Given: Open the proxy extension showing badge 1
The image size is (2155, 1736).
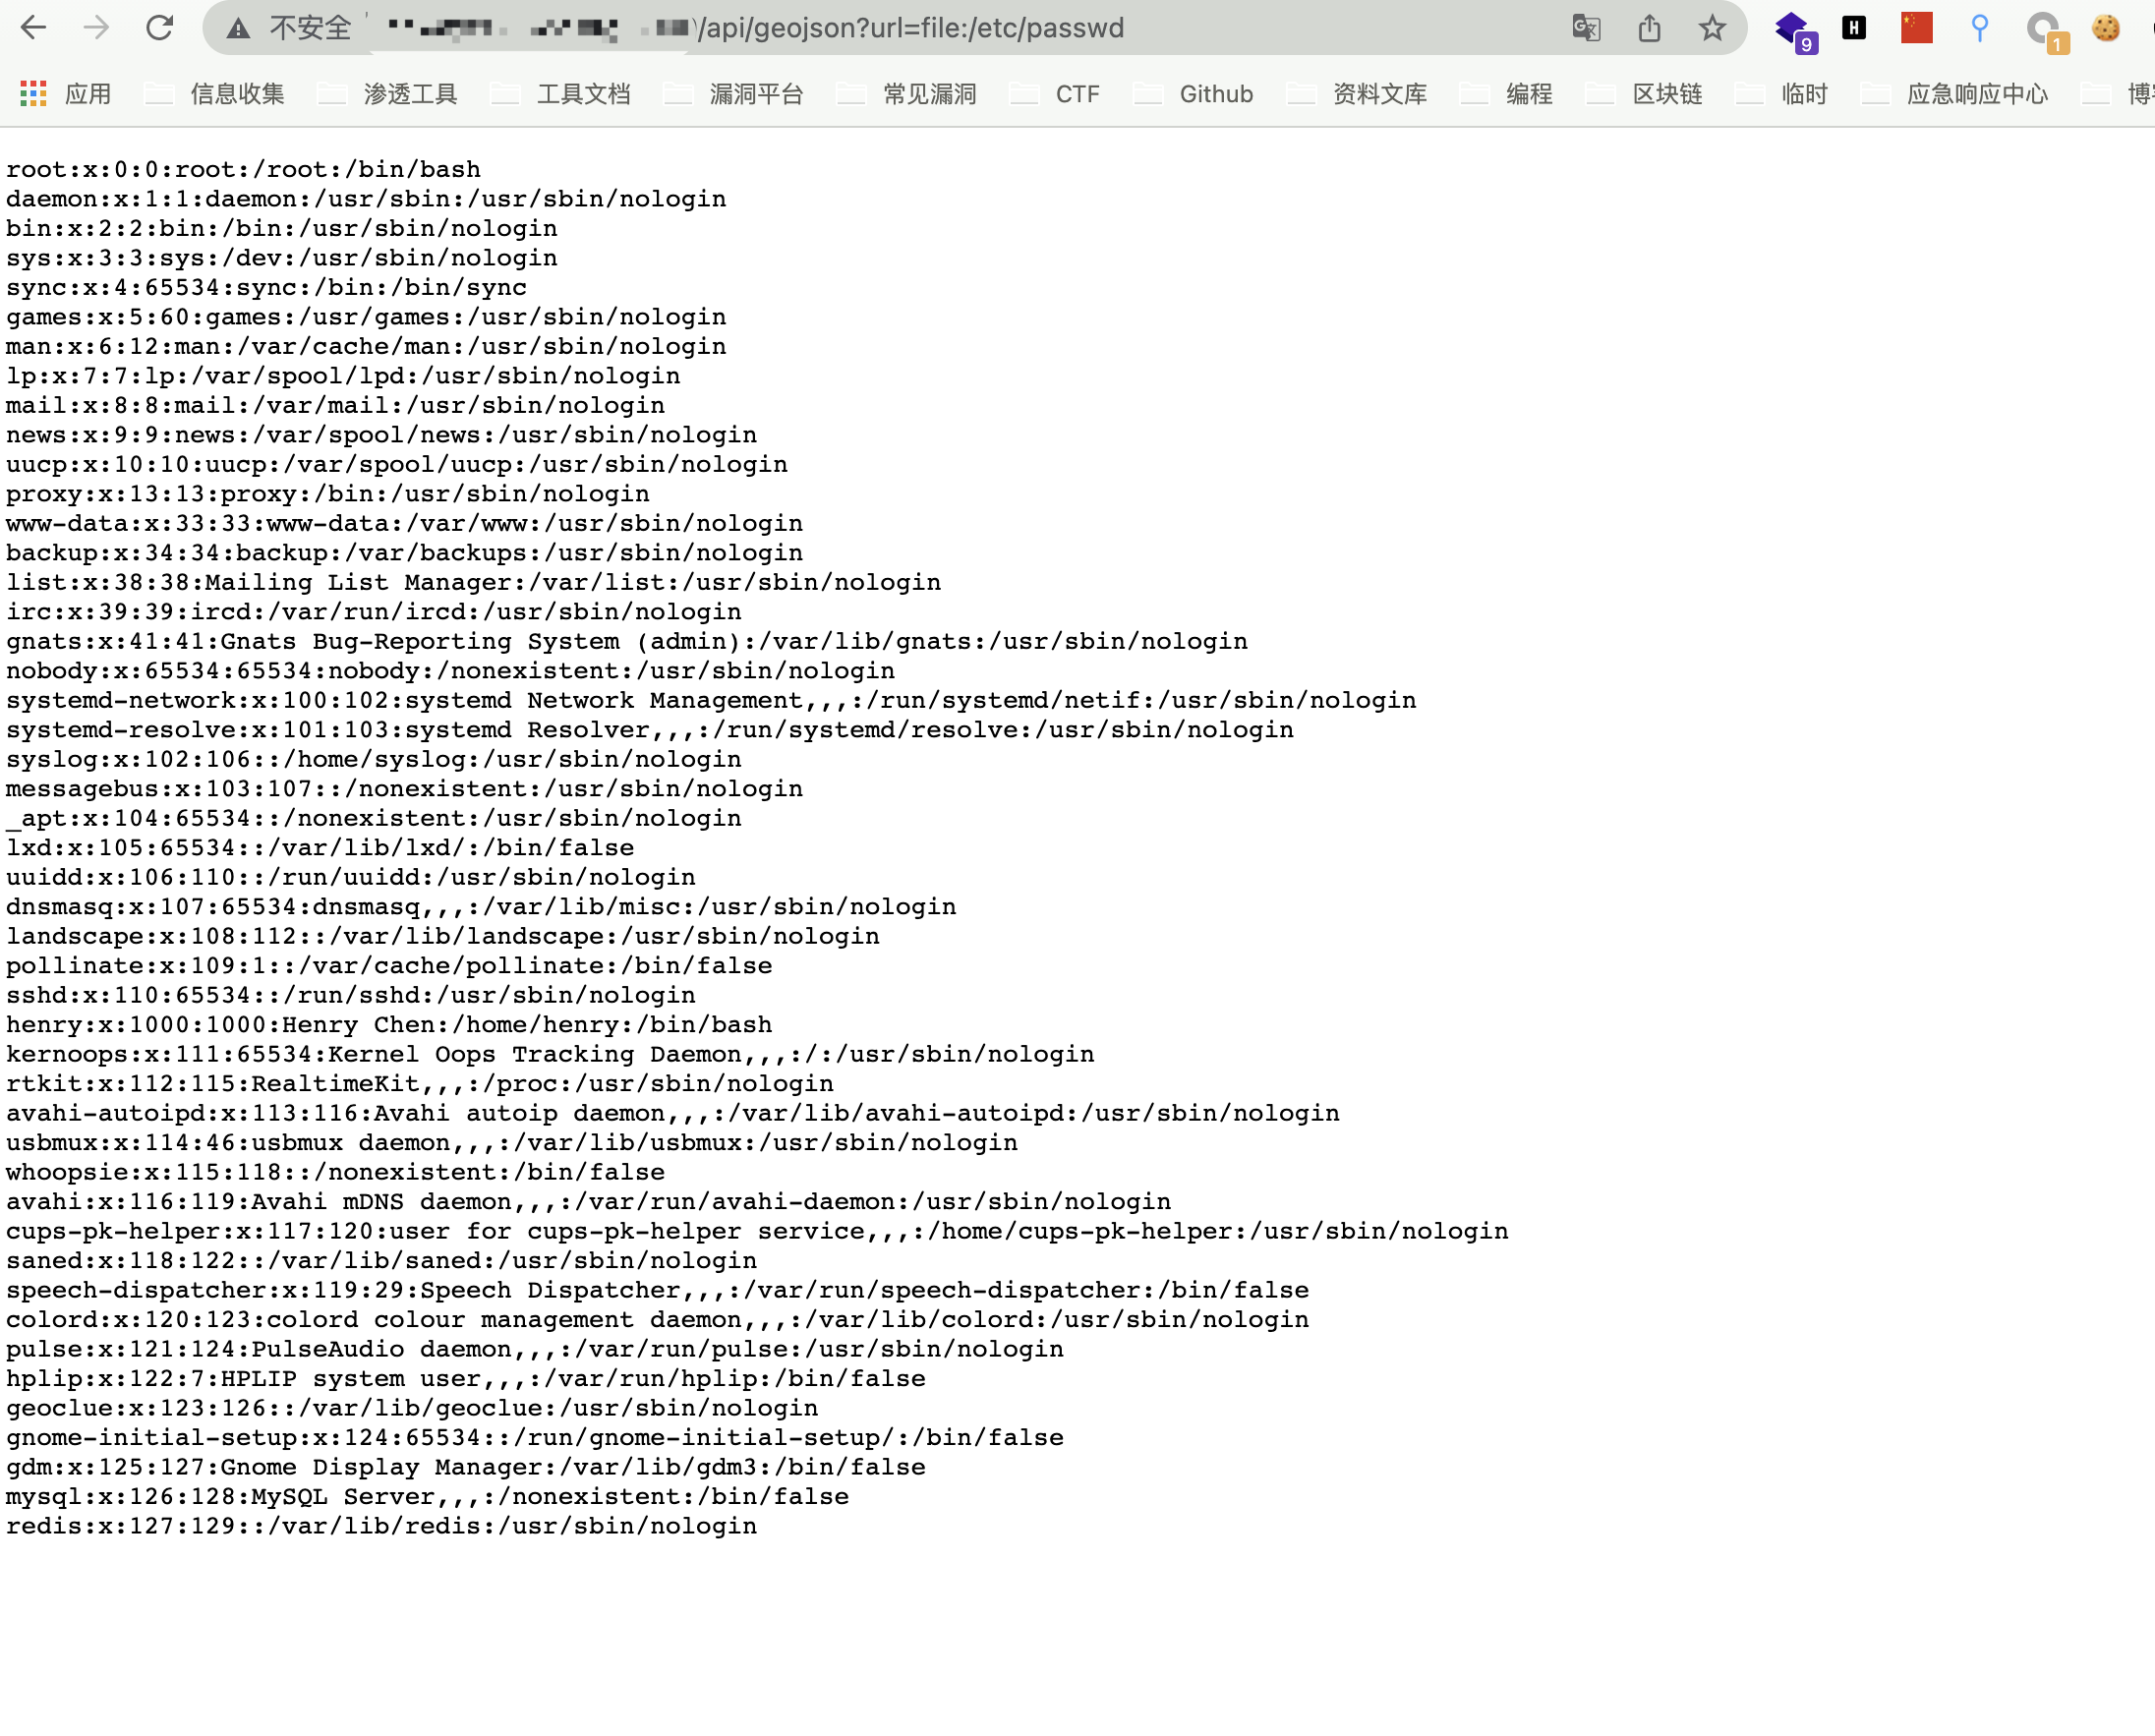Looking at the screenshot, I should coord(2043,29).
